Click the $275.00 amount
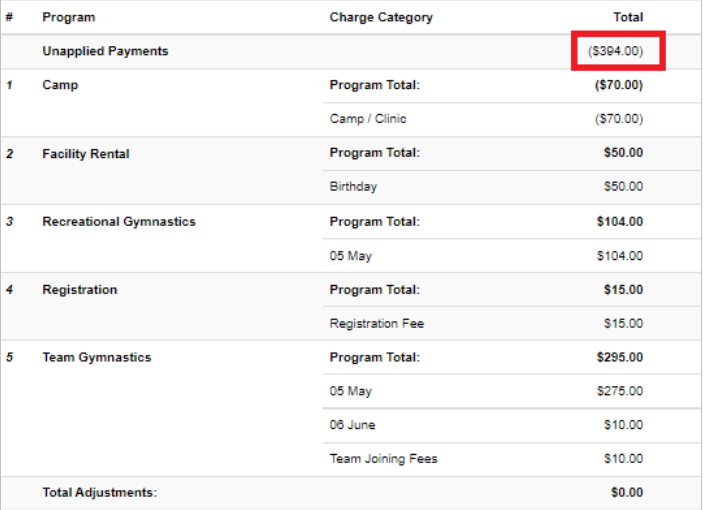This screenshot has width=704, height=510. 620,391
